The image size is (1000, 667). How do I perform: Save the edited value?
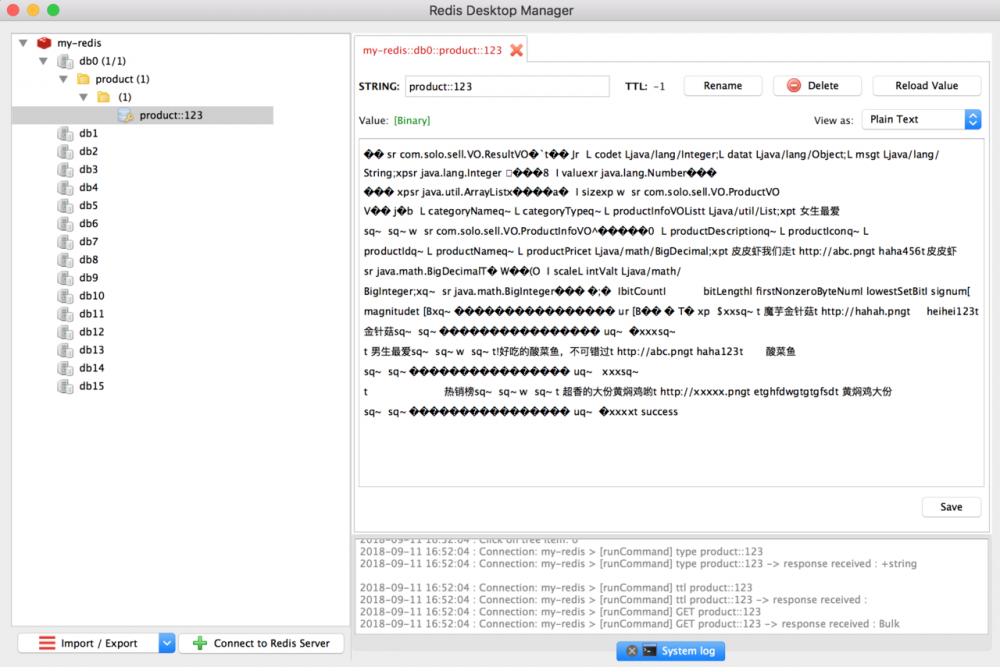(951, 507)
